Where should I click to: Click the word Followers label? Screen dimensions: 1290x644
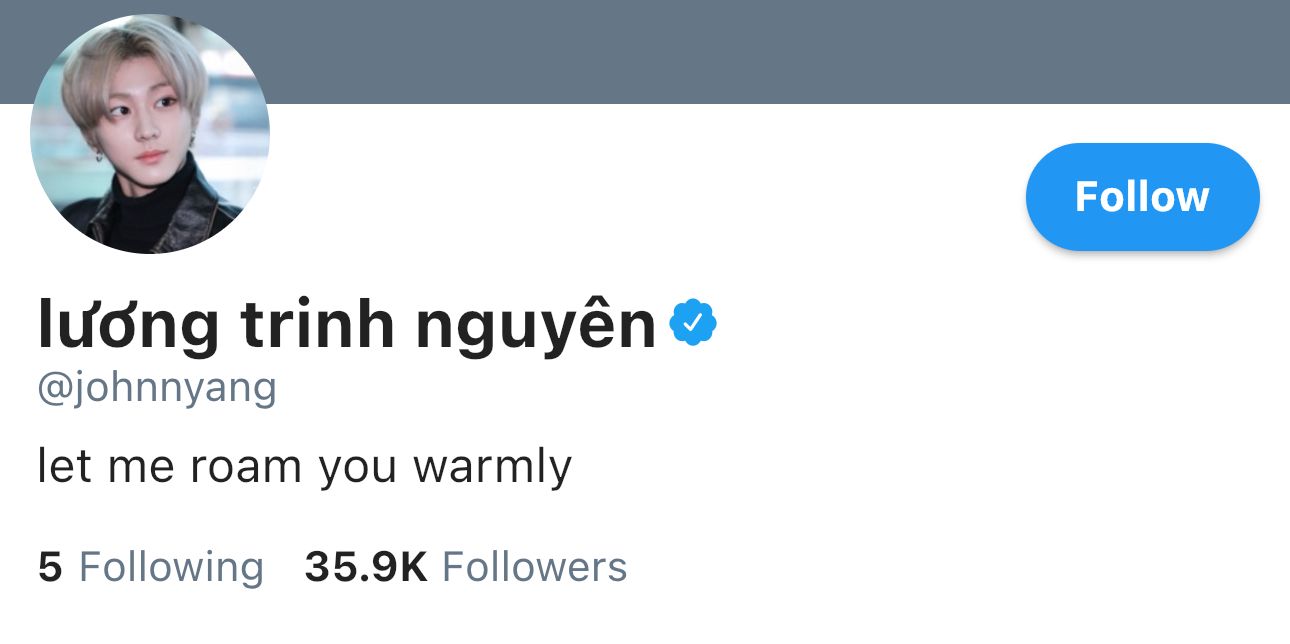535,567
